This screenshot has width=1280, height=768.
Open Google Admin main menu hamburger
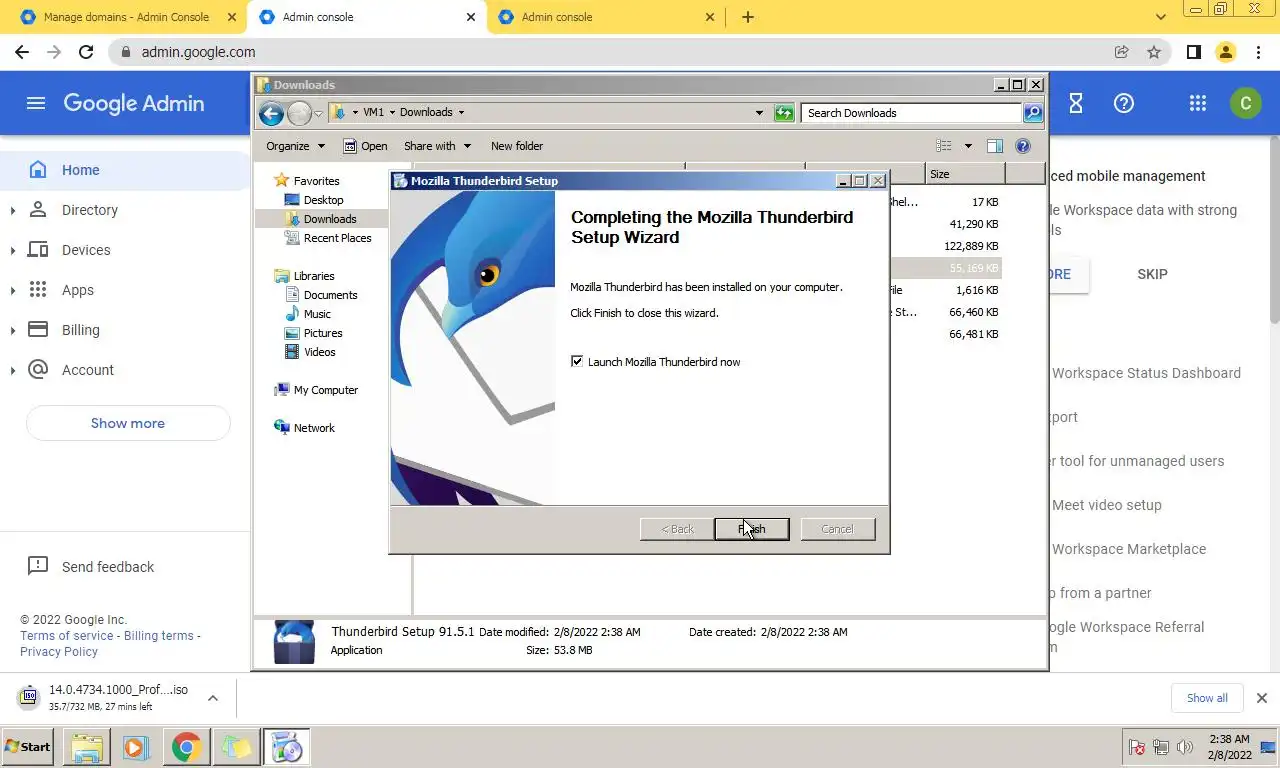click(x=36, y=103)
